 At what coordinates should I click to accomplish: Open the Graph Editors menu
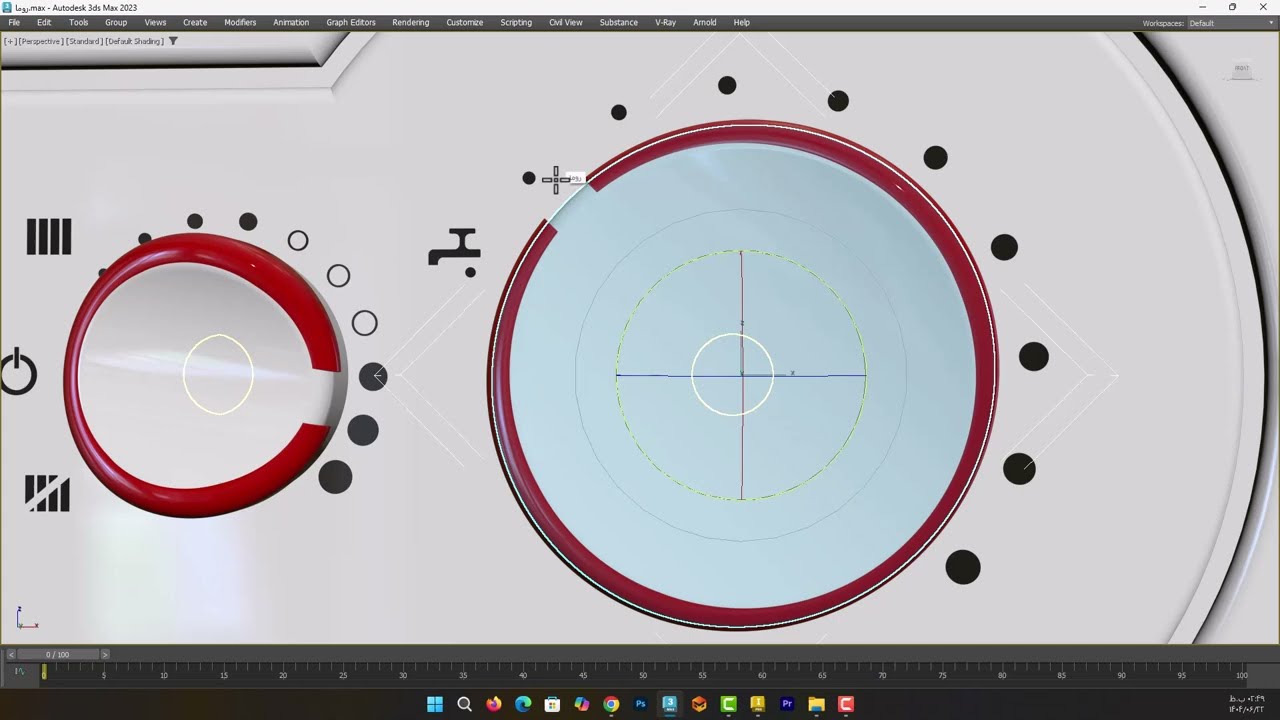[x=351, y=22]
